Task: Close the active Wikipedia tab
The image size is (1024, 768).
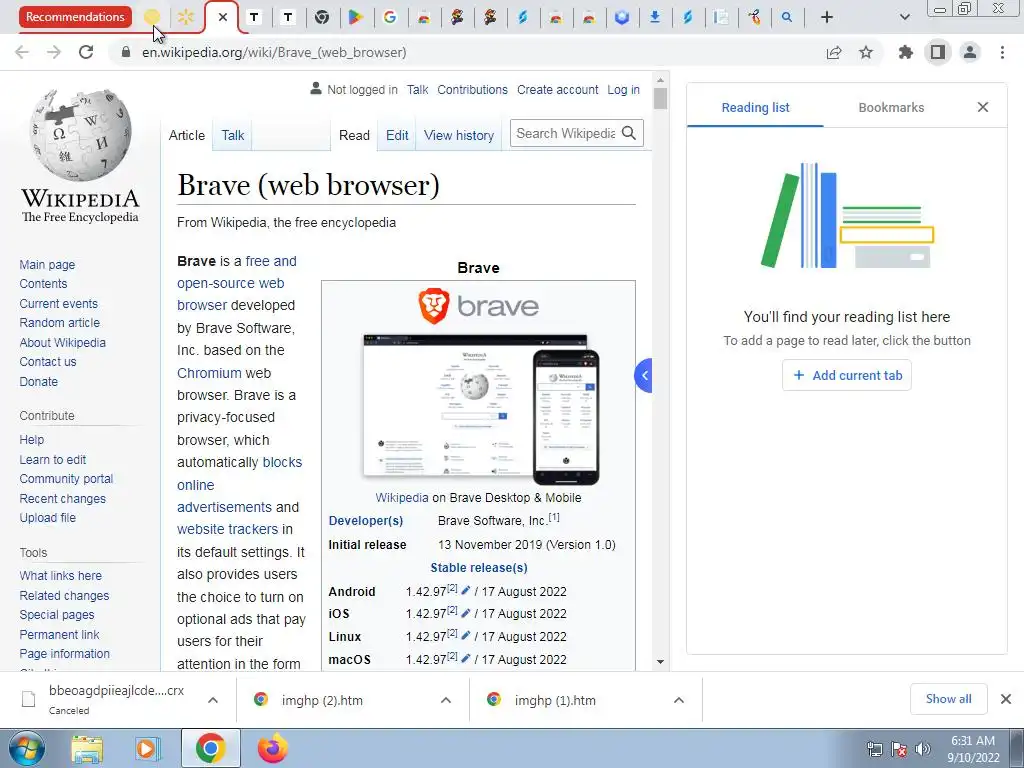Action: click(x=223, y=17)
